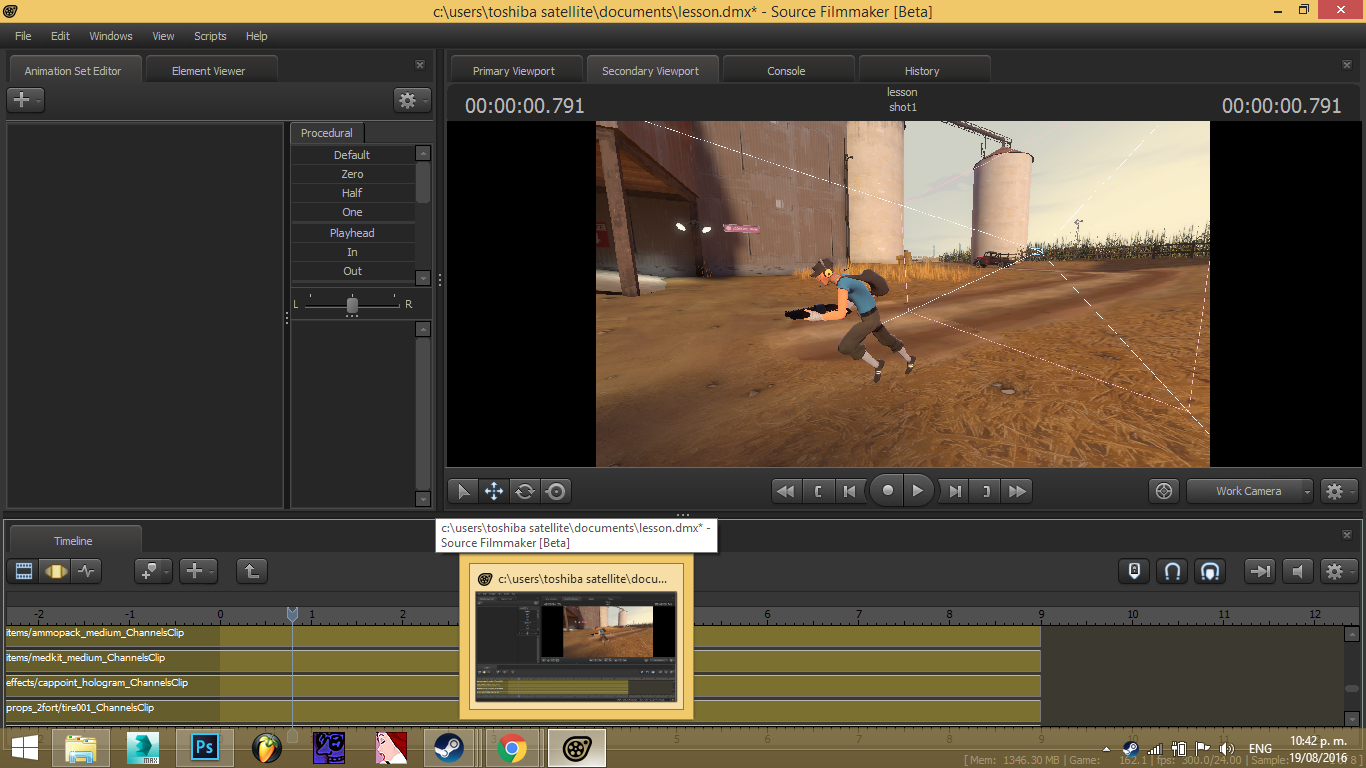The image size is (1366, 768).
Task: Apply the Zero procedural preset
Action: point(352,174)
